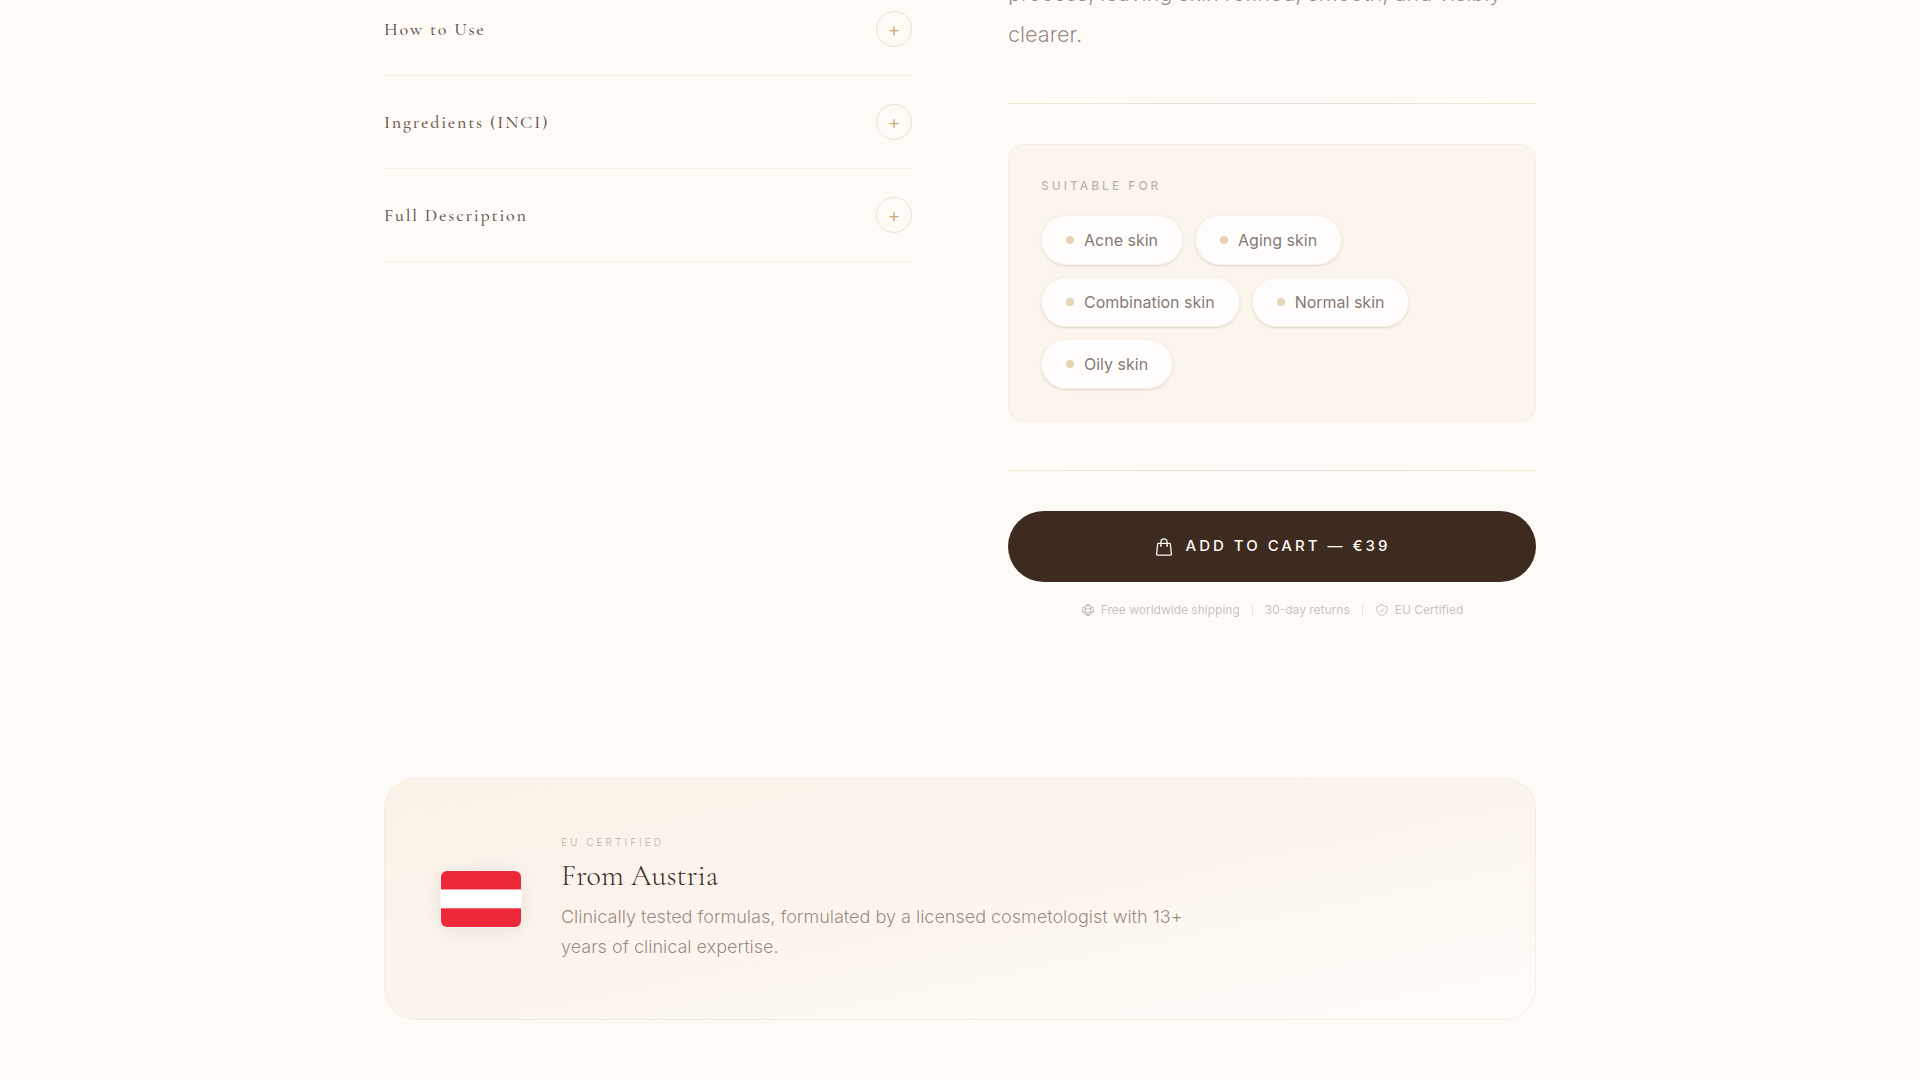Click the From Austria heading
This screenshot has width=1920, height=1080.
[x=639, y=877]
